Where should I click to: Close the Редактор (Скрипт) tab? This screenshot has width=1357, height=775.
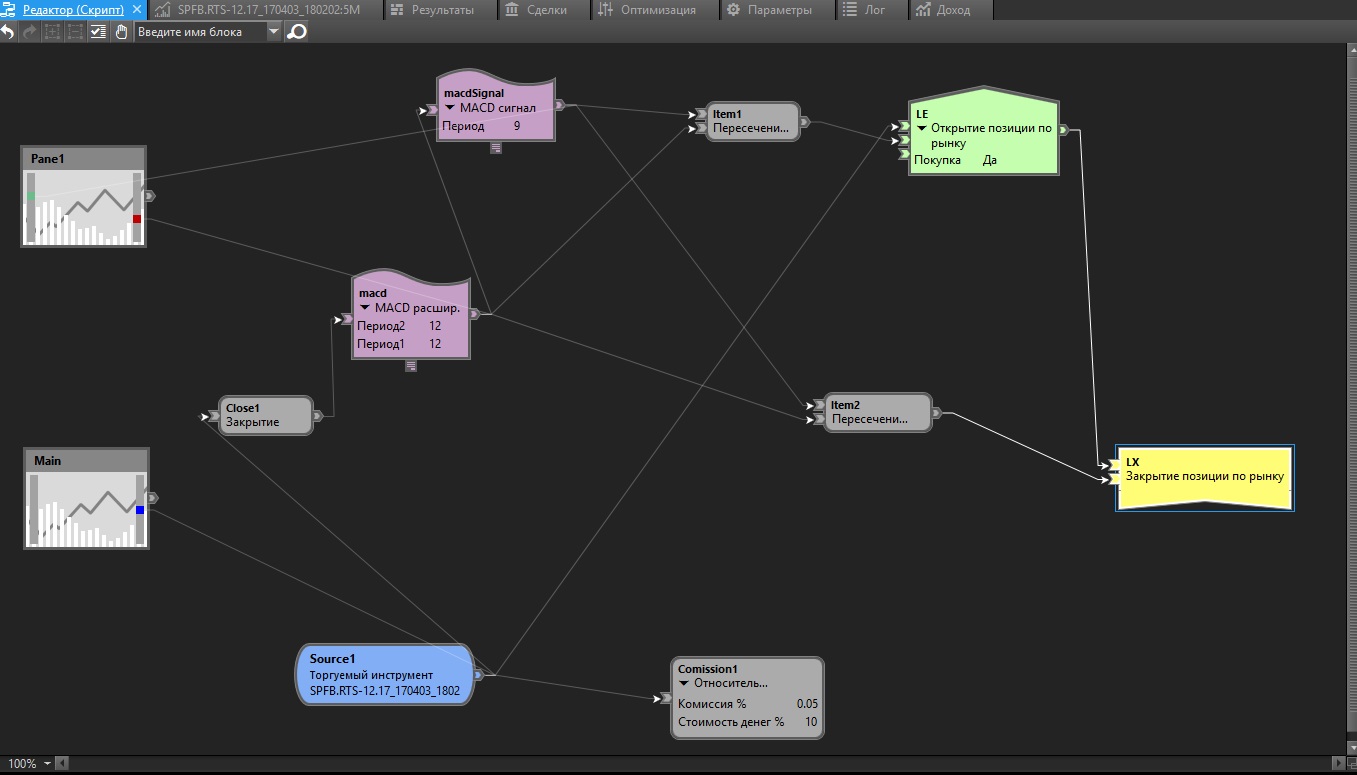(137, 10)
